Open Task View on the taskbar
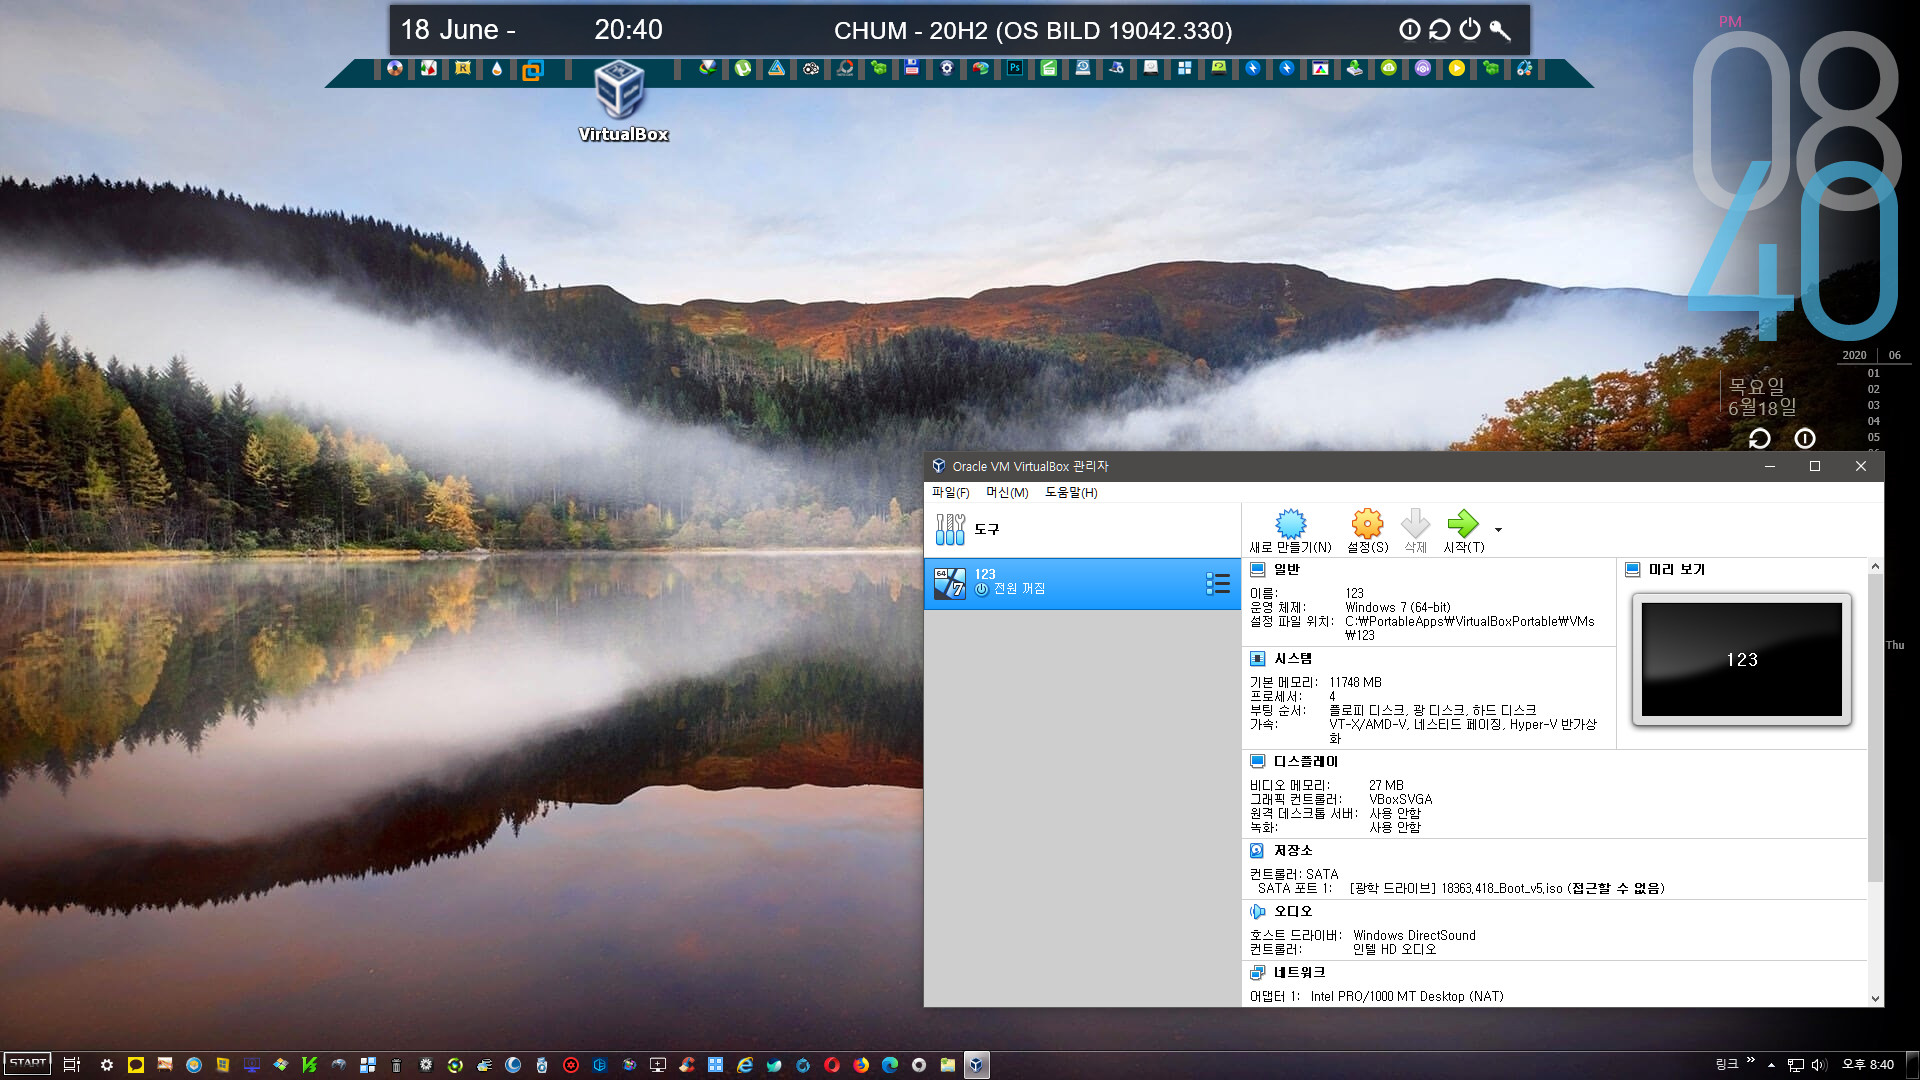 point(71,1065)
